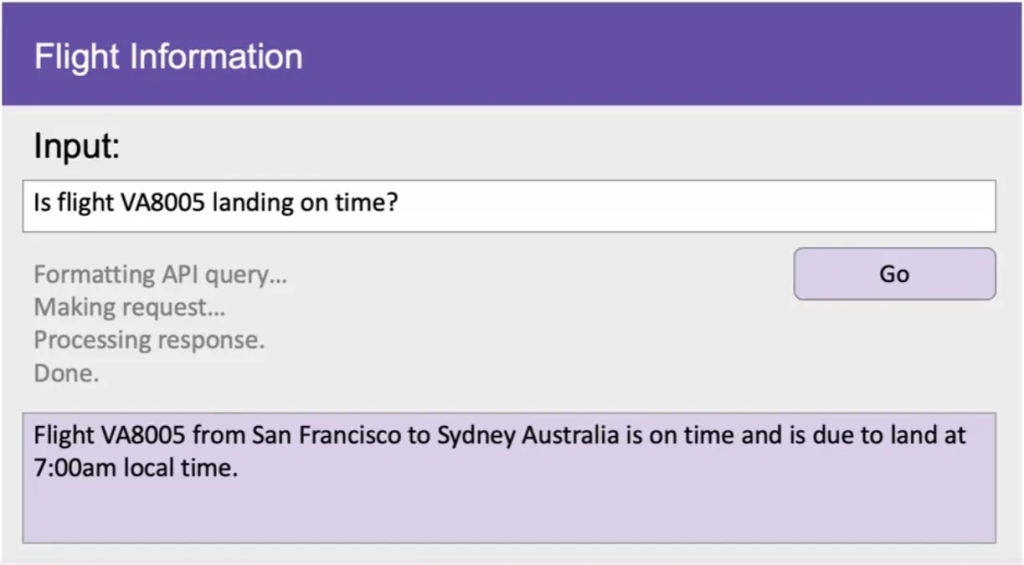Click the 'Making request...' status line
The width and height of the screenshot is (1024, 565).
pos(129,307)
